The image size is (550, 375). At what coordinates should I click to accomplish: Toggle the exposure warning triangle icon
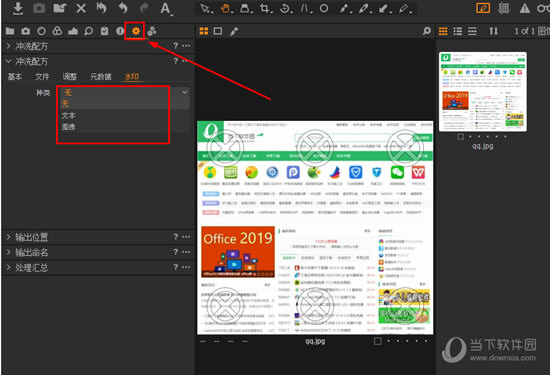[x=525, y=8]
